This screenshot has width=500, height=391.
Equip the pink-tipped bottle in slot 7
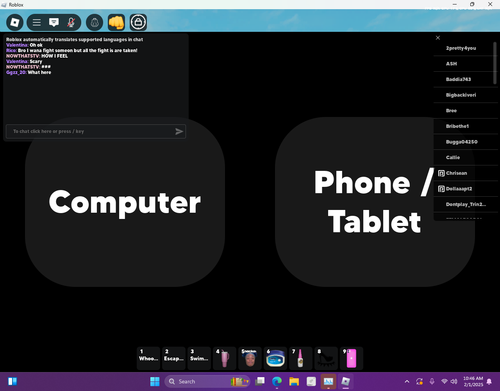pyautogui.click(x=301, y=358)
